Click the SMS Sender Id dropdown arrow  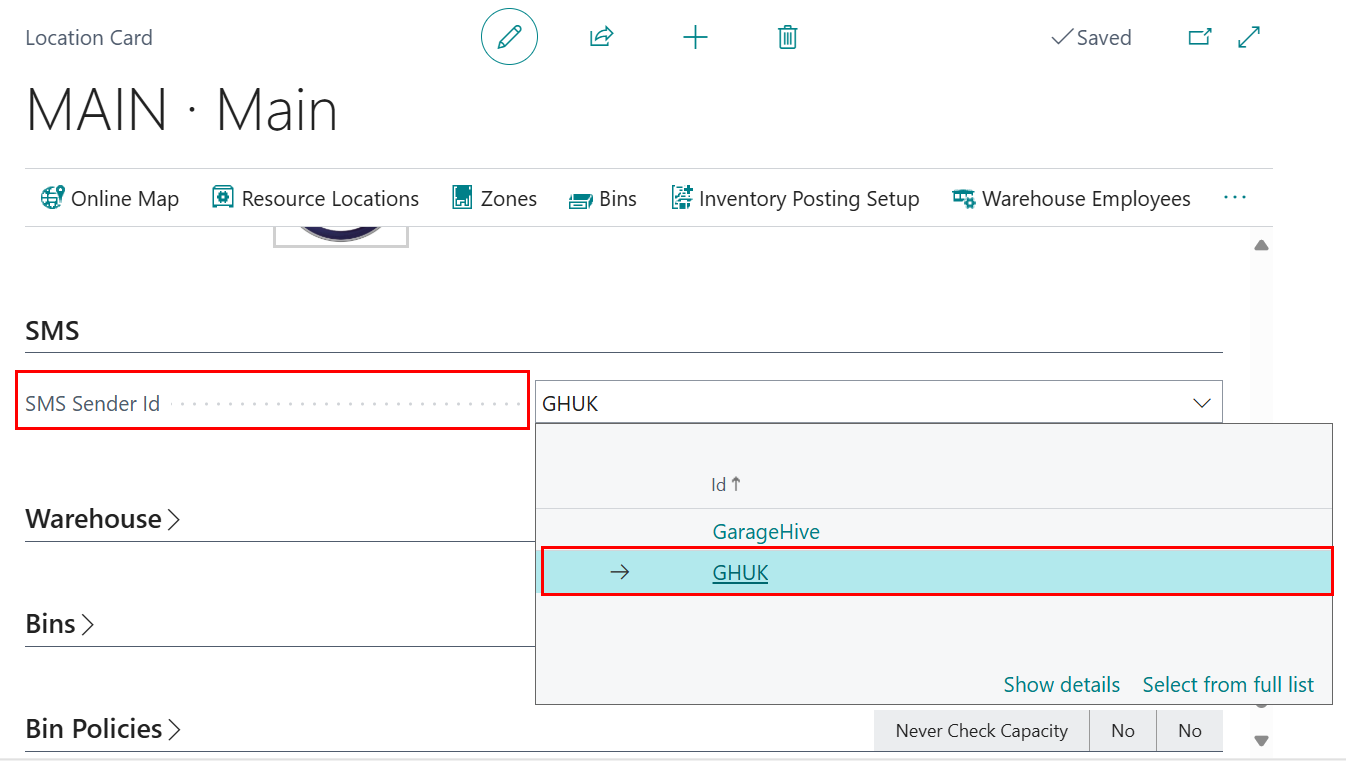[1202, 403]
